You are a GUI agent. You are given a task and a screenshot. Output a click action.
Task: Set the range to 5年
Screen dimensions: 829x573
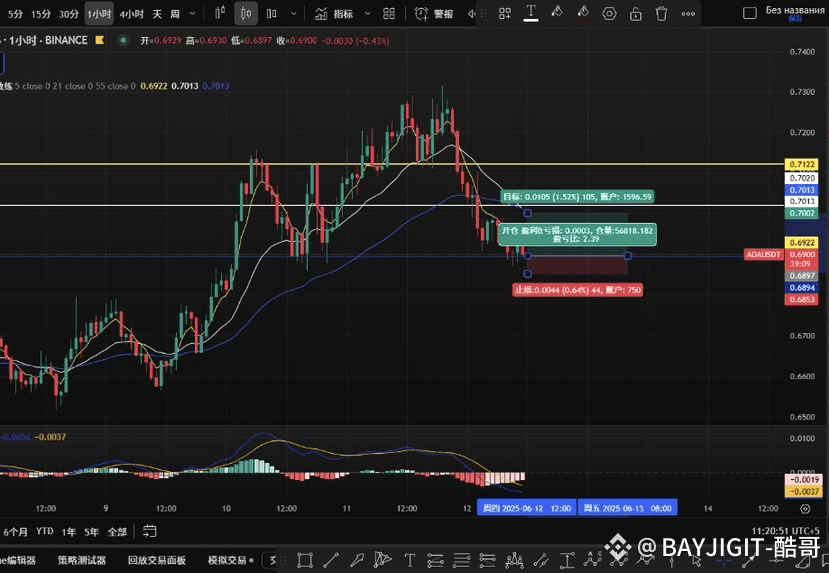point(92,532)
